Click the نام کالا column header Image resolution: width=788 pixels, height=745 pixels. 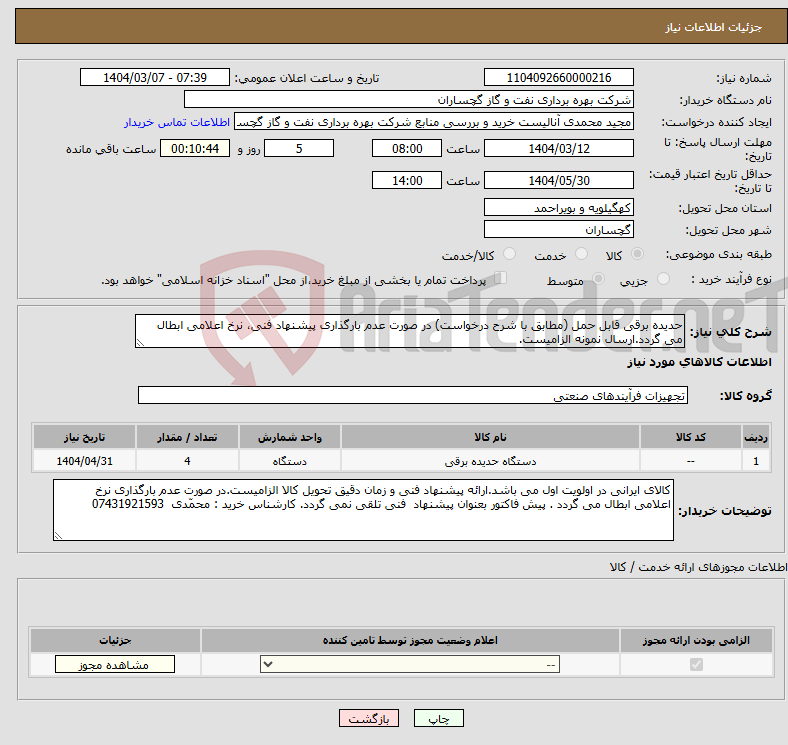pyautogui.click(x=490, y=437)
